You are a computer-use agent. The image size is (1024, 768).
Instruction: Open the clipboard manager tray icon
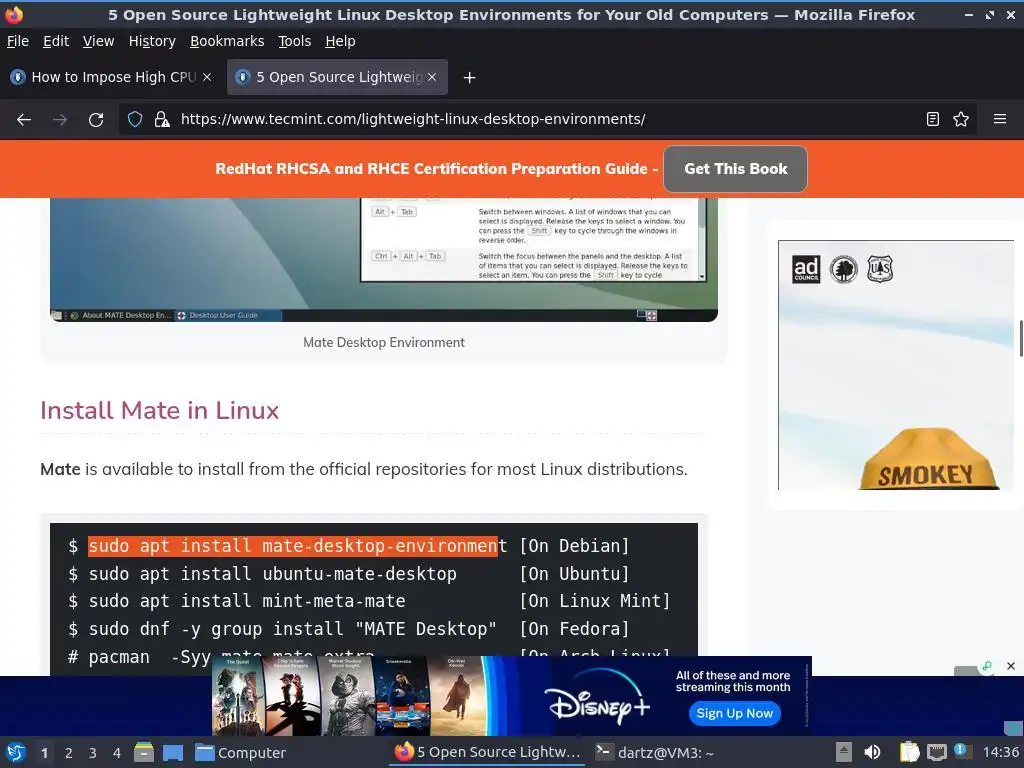pos(909,752)
